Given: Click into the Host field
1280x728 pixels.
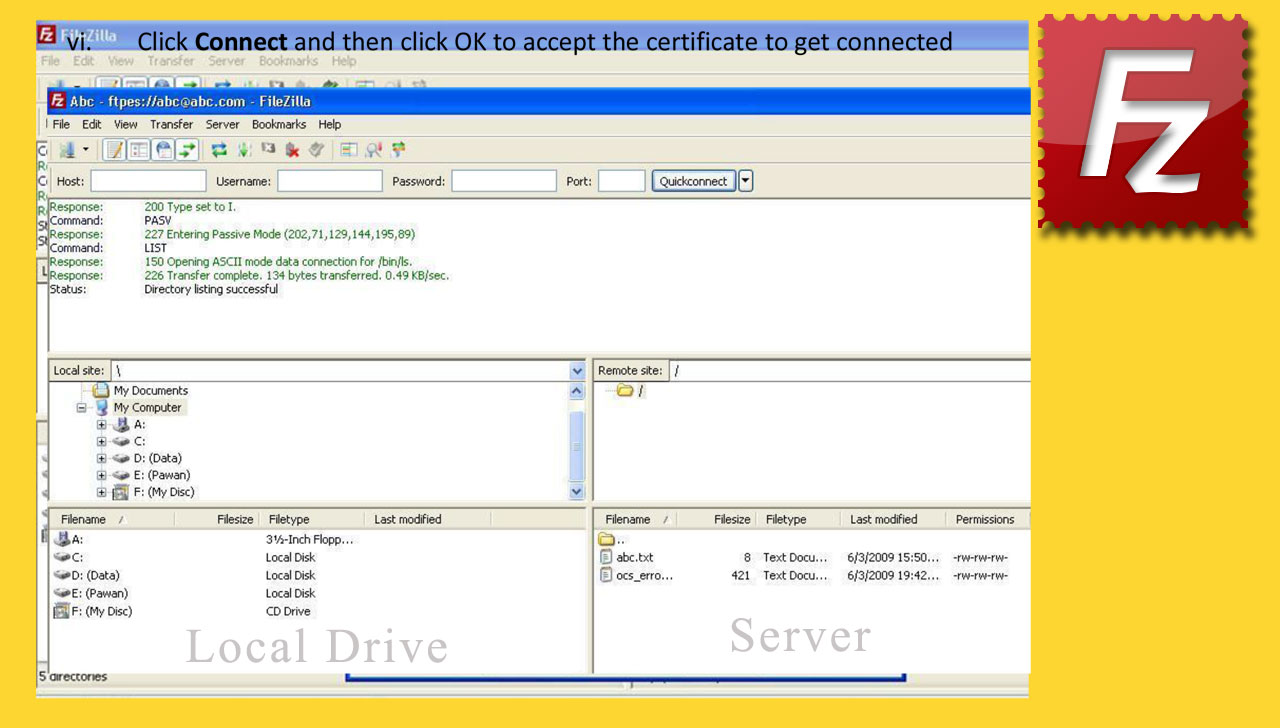Looking at the screenshot, I should 148,182.
